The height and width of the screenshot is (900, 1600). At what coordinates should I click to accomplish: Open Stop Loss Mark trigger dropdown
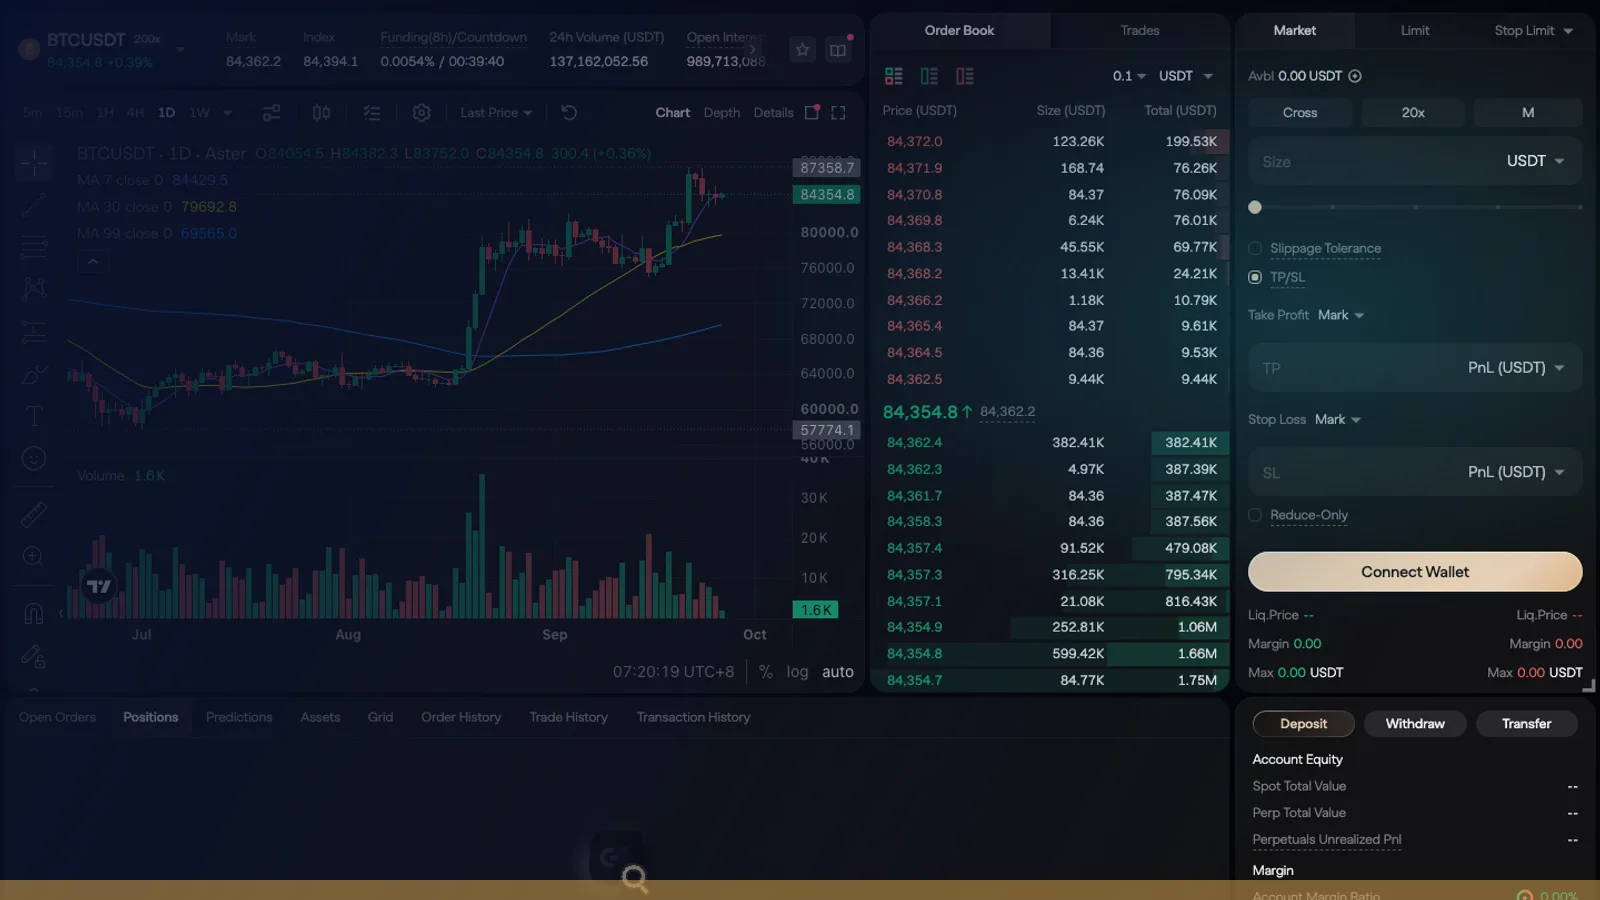click(1338, 420)
